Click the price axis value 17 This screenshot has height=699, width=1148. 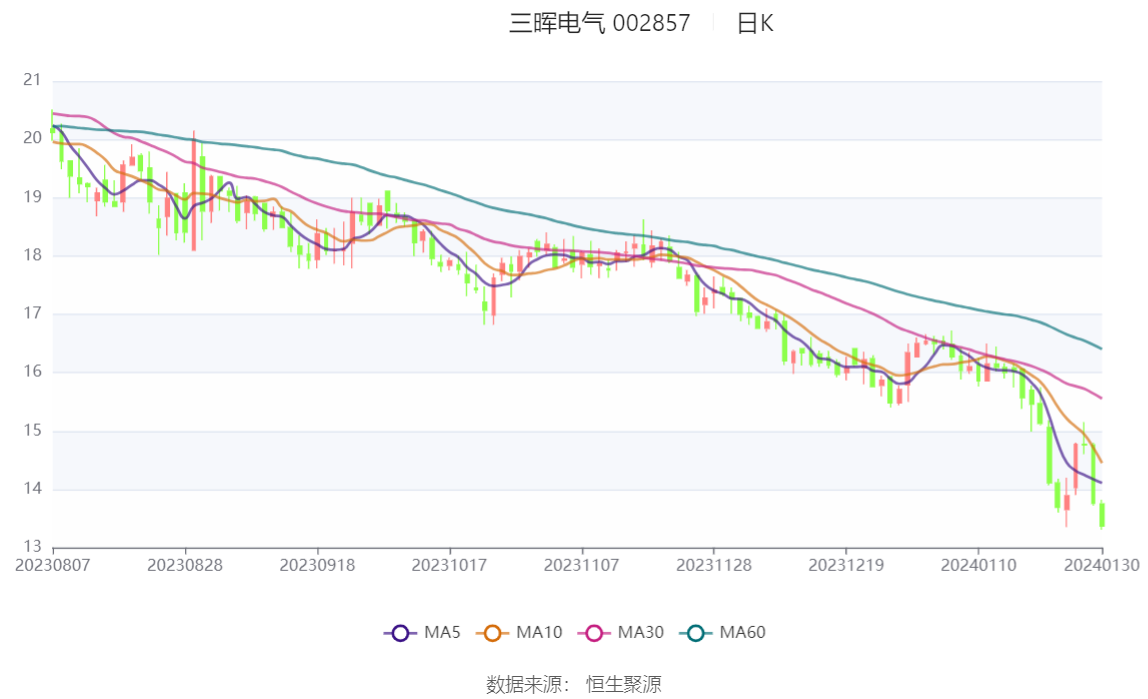32,313
